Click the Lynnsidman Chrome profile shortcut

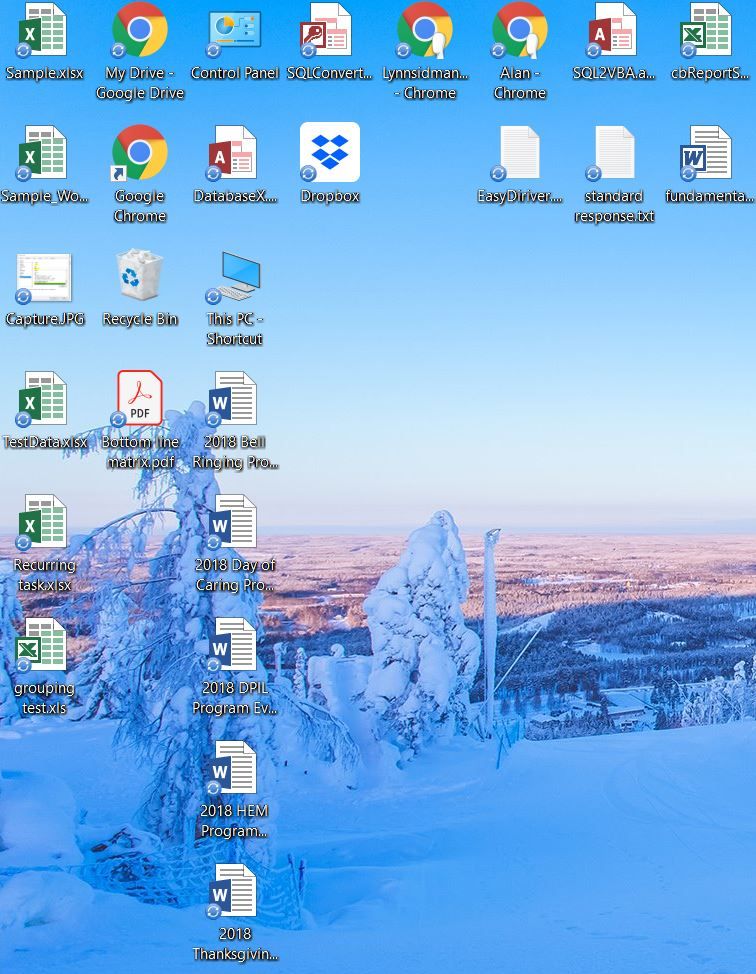click(x=425, y=31)
